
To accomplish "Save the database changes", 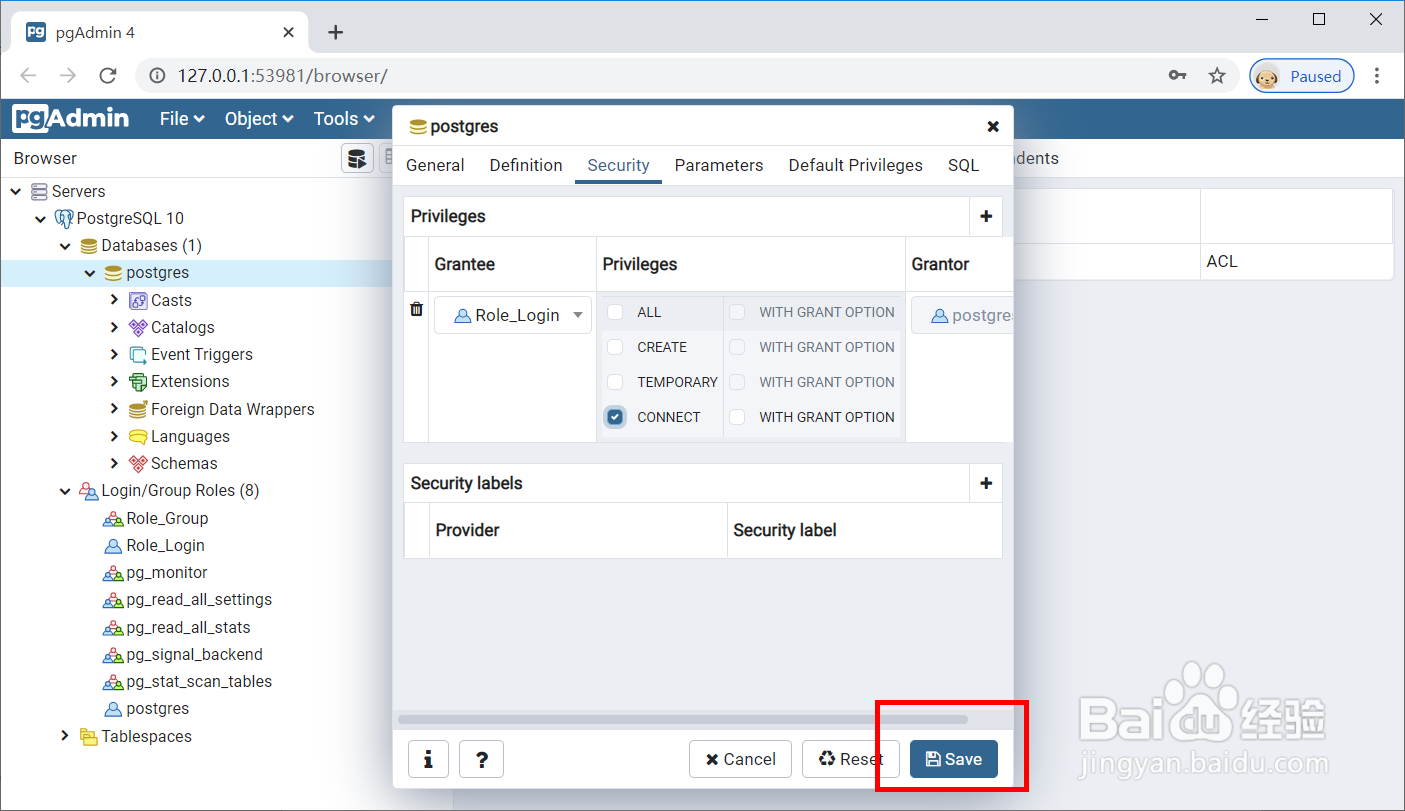I will click(x=953, y=759).
